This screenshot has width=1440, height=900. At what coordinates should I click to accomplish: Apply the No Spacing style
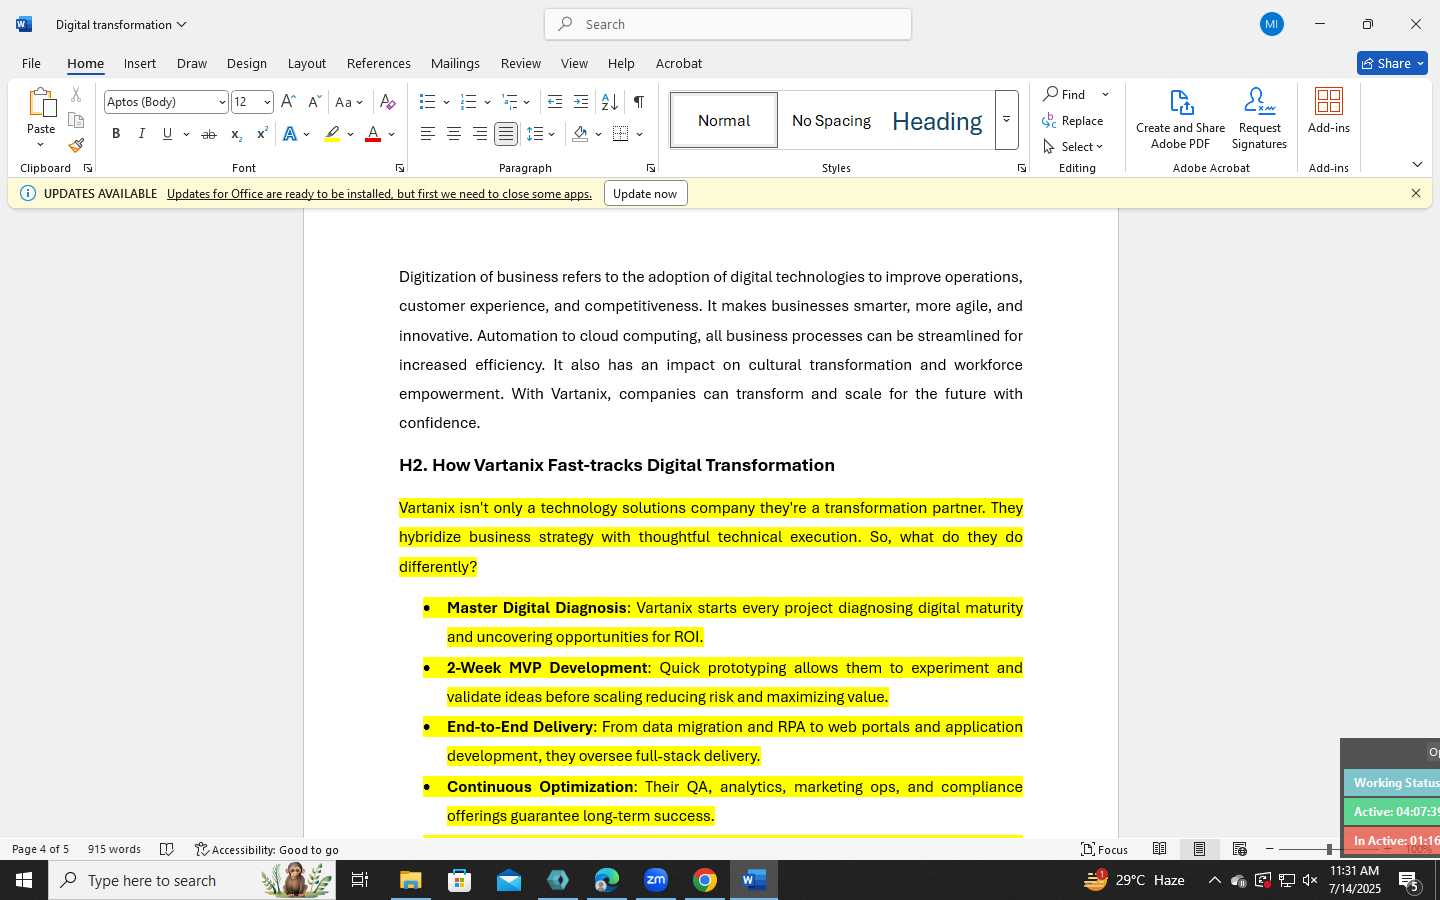[x=831, y=120]
